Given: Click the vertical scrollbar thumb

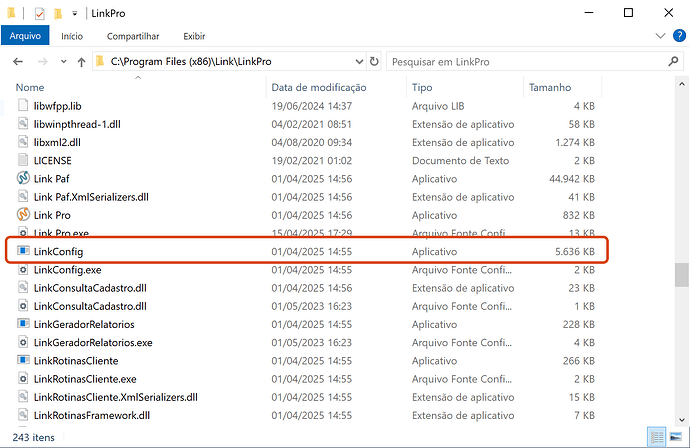Looking at the screenshot, I should point(681,274).
